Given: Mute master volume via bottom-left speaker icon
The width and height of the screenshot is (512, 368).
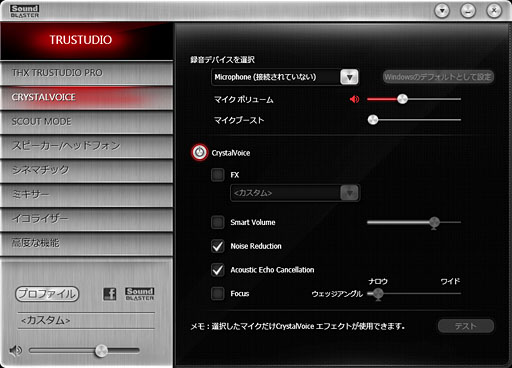Looking at the screenshot, I should [x=16, y=350].
